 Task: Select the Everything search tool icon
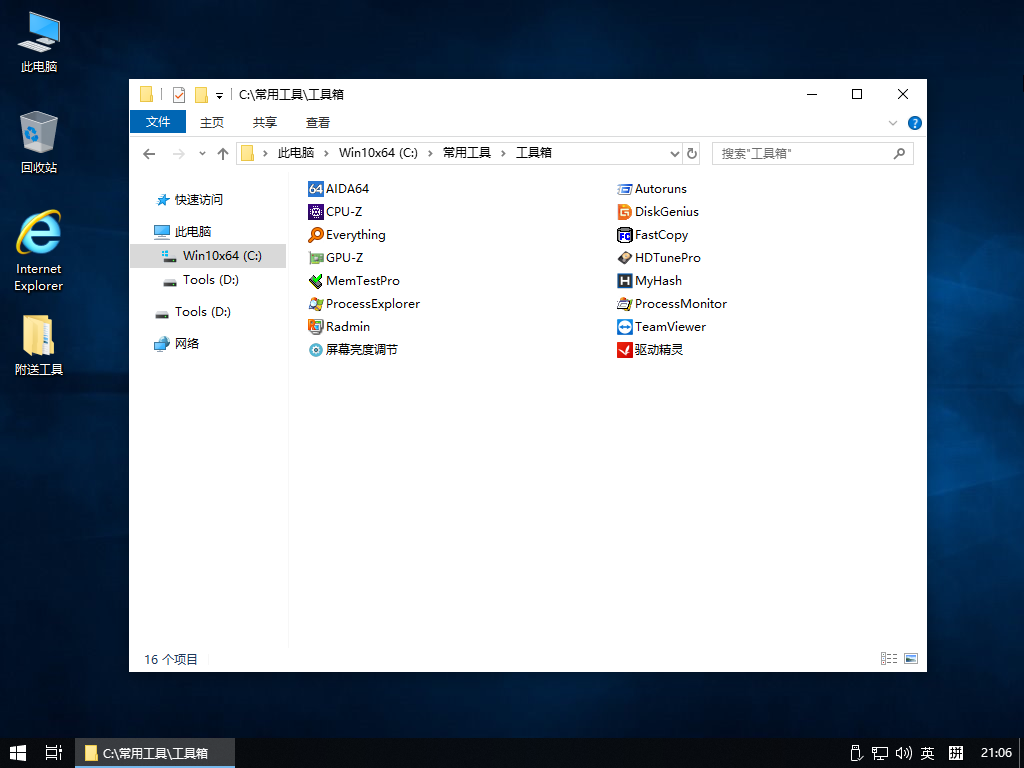pos(315,234)
